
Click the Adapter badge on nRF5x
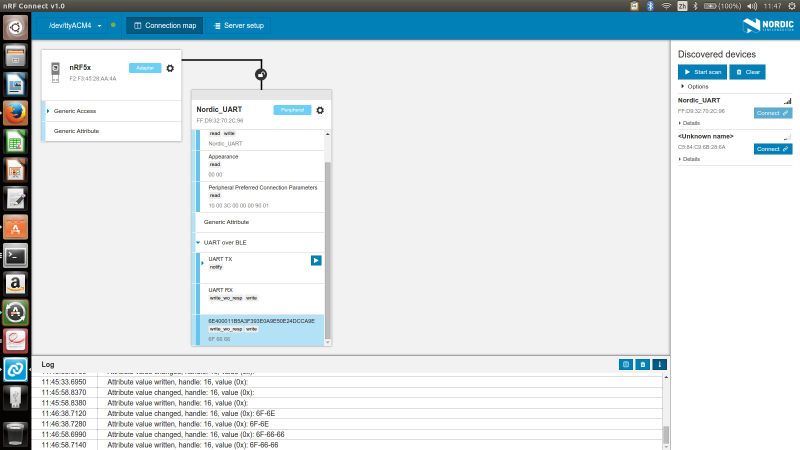click(x=145, y=68)
